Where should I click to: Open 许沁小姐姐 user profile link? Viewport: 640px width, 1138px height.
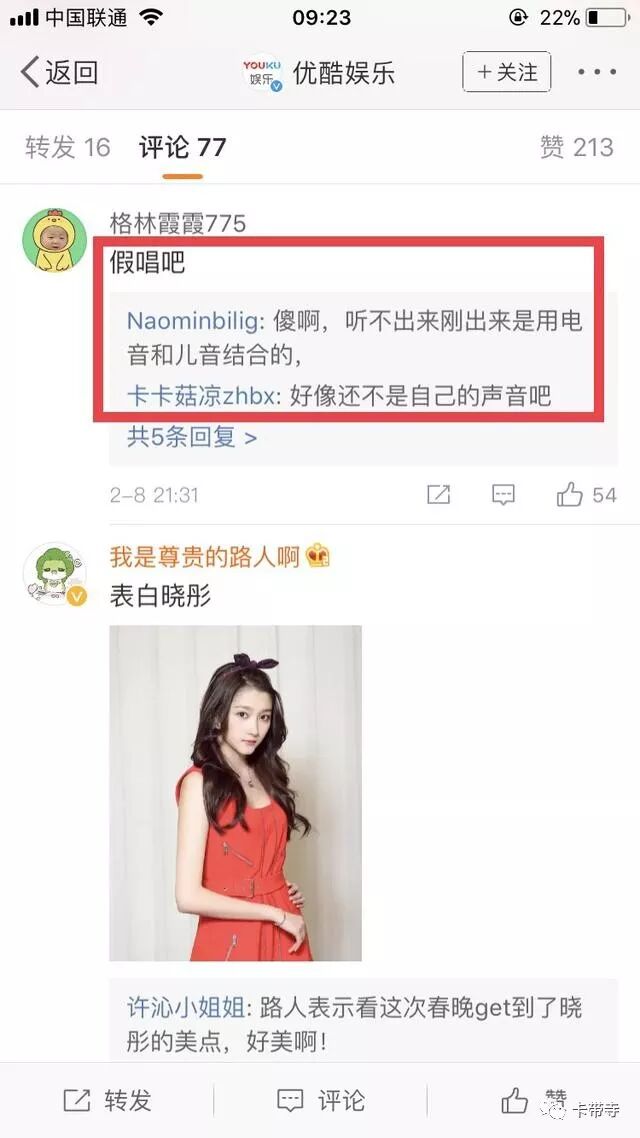[x=186, y=1007]
